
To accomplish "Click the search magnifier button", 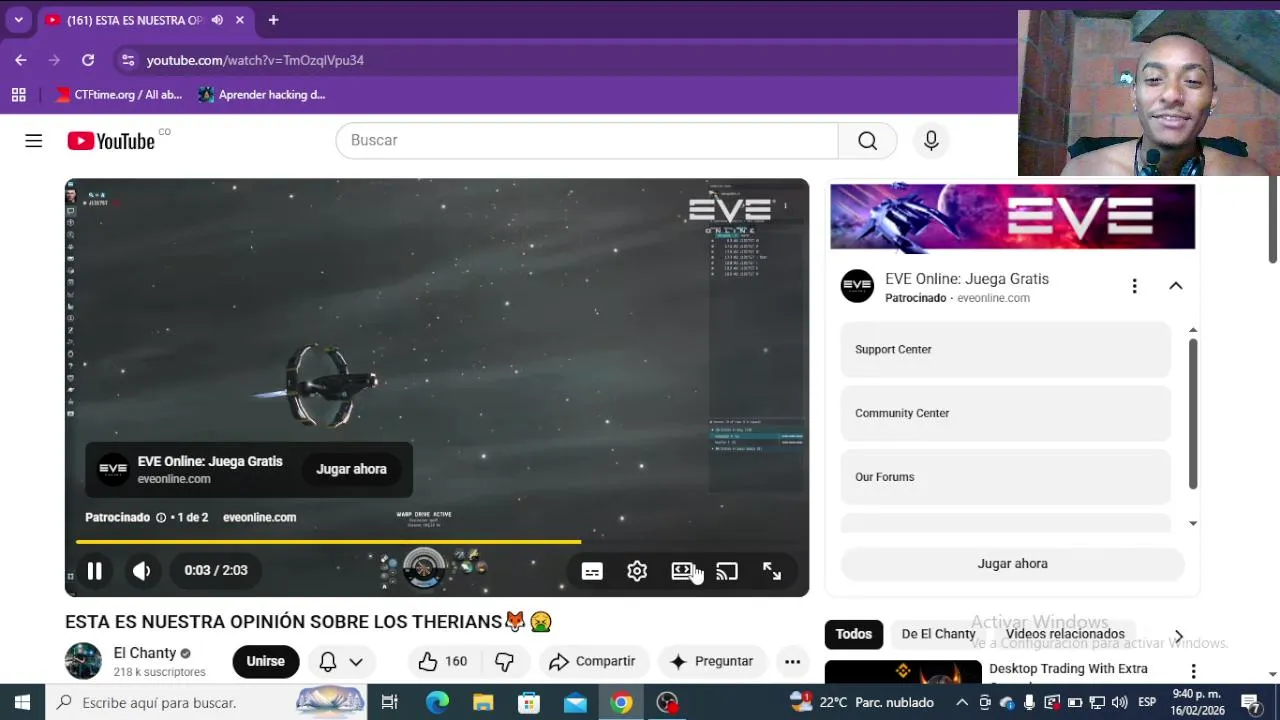I will click(867, 140).
